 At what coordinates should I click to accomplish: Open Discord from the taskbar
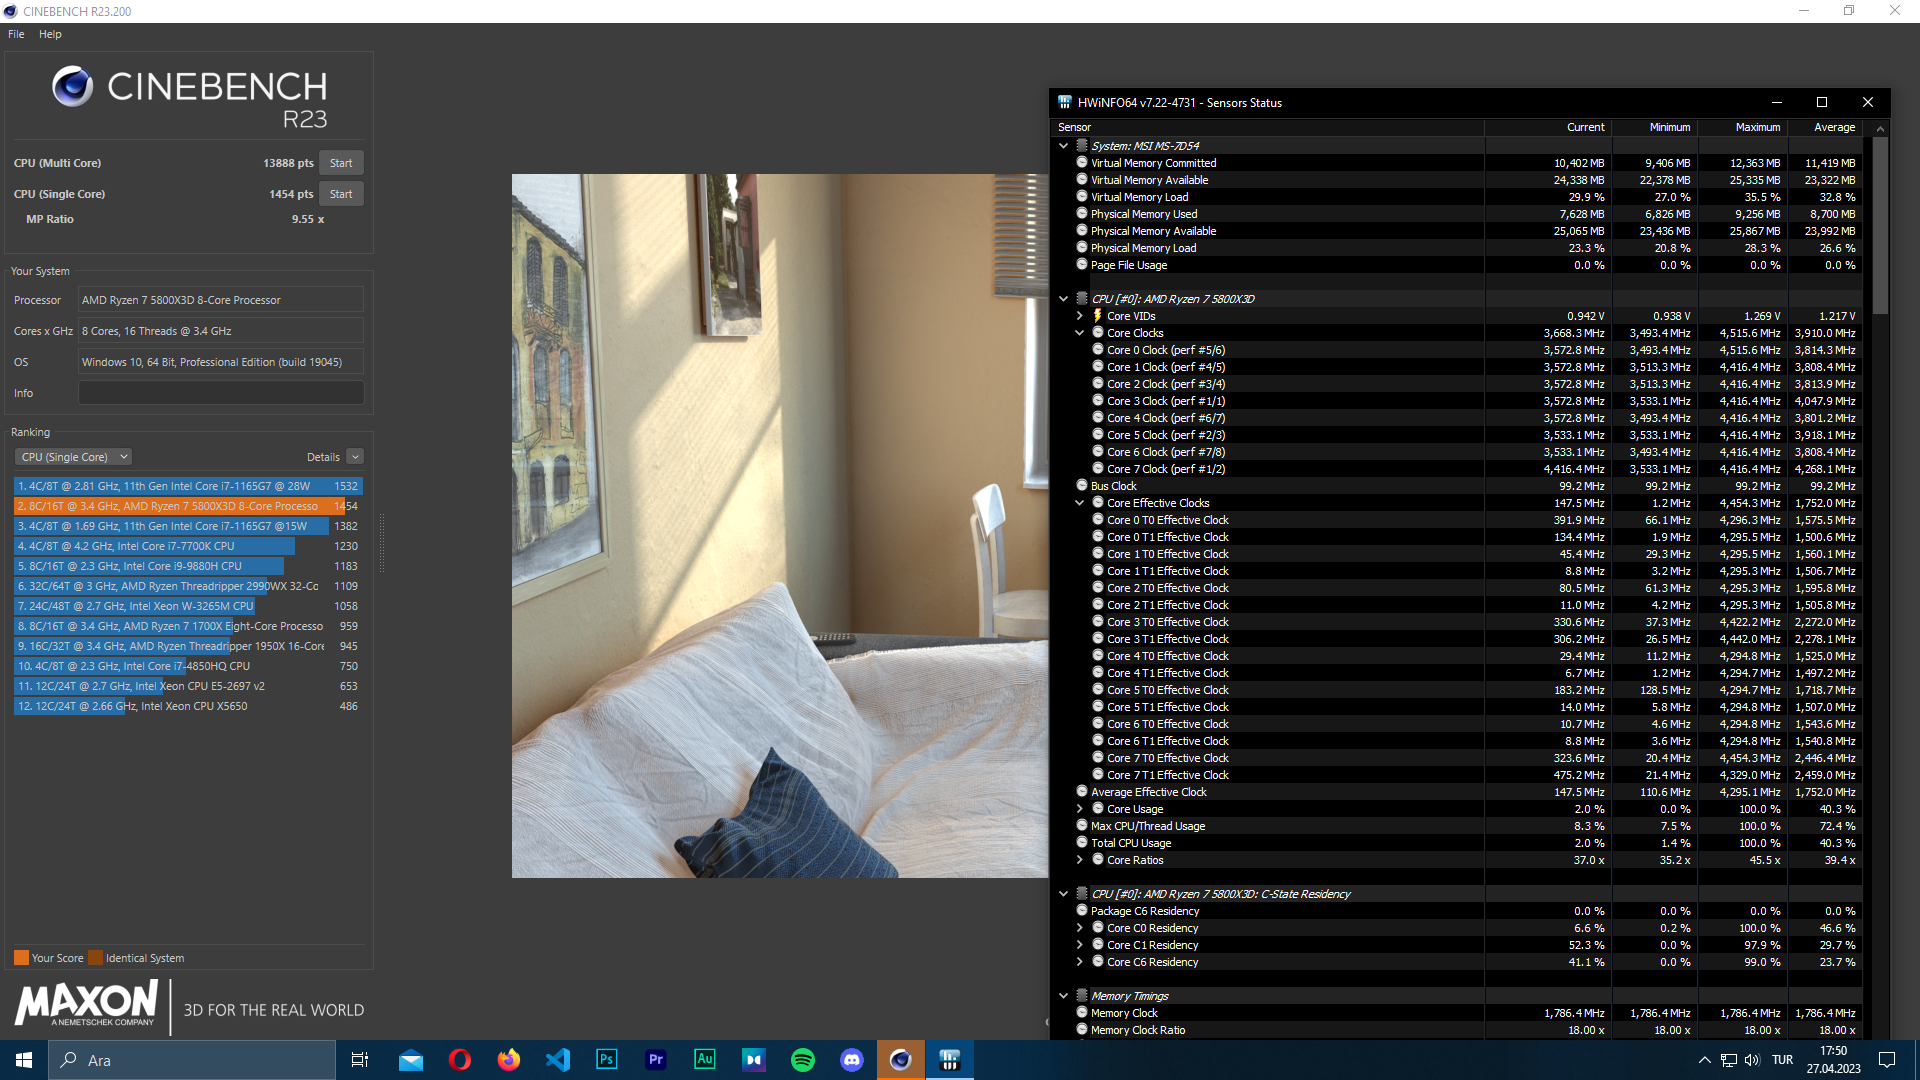tap(851, 1060)
